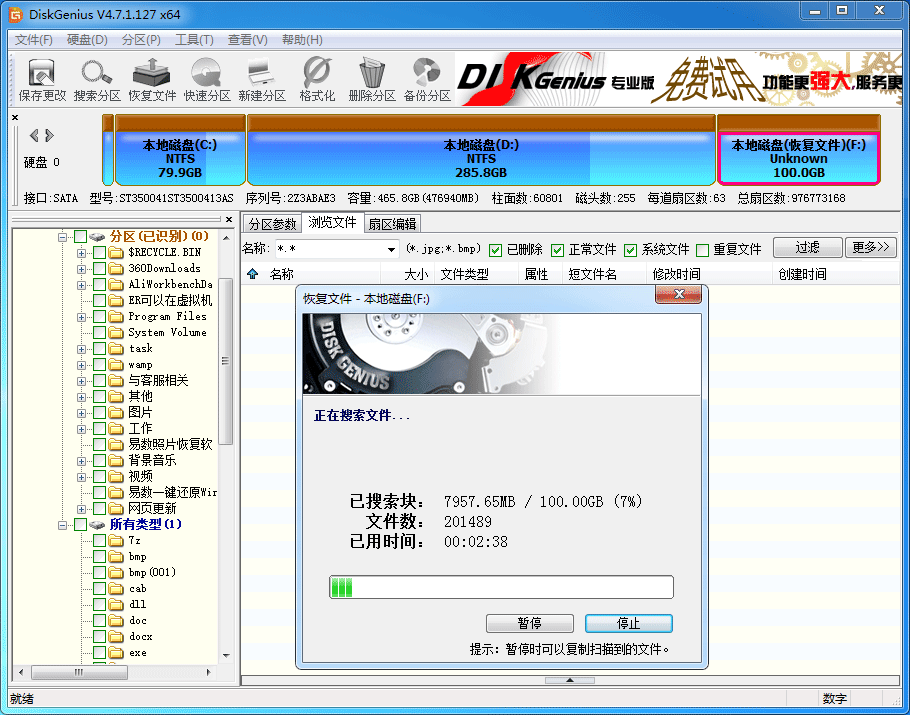This screenshot has width=910, height=715.
Task: Stop the scan with 停止 button
Action: pyautogui.click(x=629, y=623)
